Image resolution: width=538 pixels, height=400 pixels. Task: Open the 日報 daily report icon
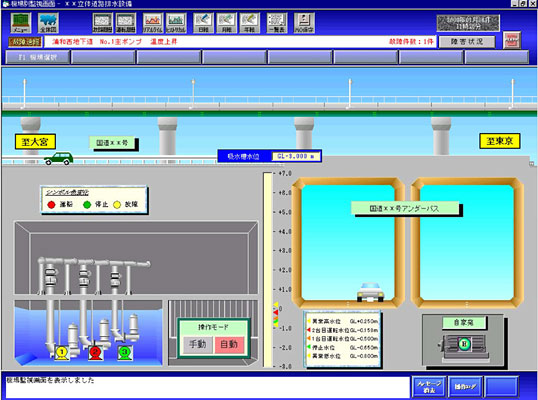click(x=203, y=23)
